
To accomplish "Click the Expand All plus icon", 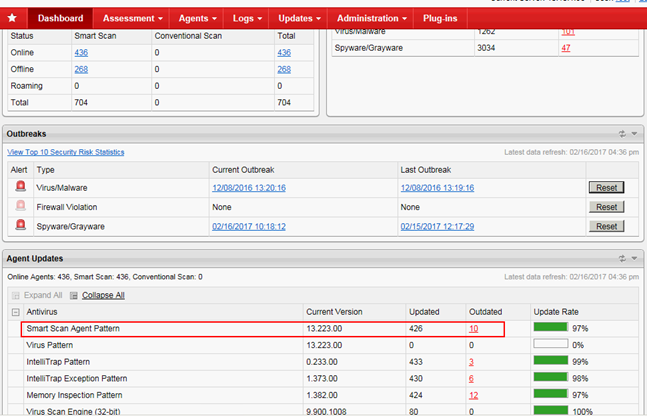I will 15,295.
